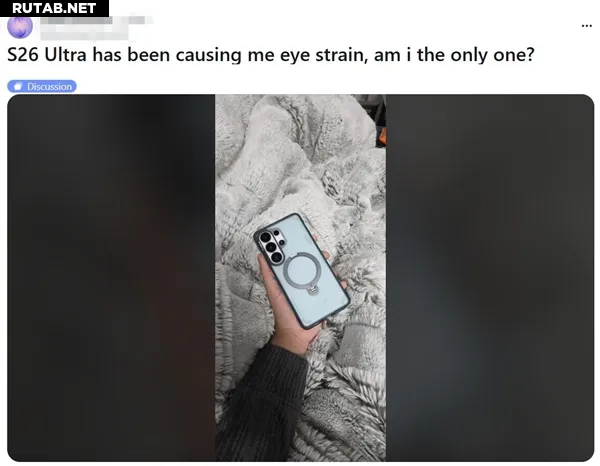
Task: Open the poster's purple avatar
Action: tap(20, 27)
